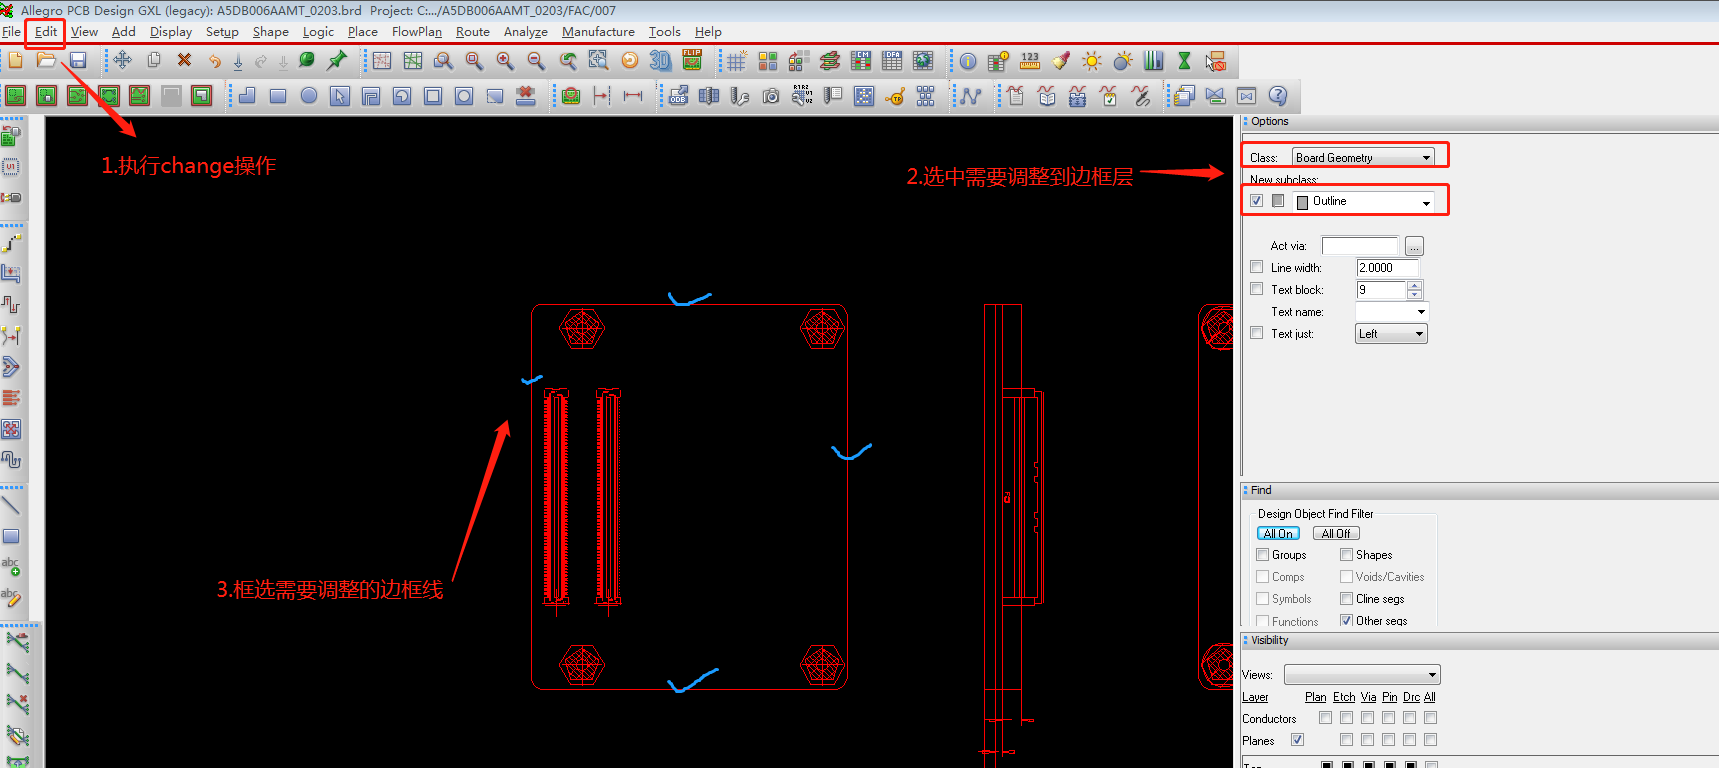Click the TP testpoint icon
The image size is (1719, 768).
click(x=895, y=96)
